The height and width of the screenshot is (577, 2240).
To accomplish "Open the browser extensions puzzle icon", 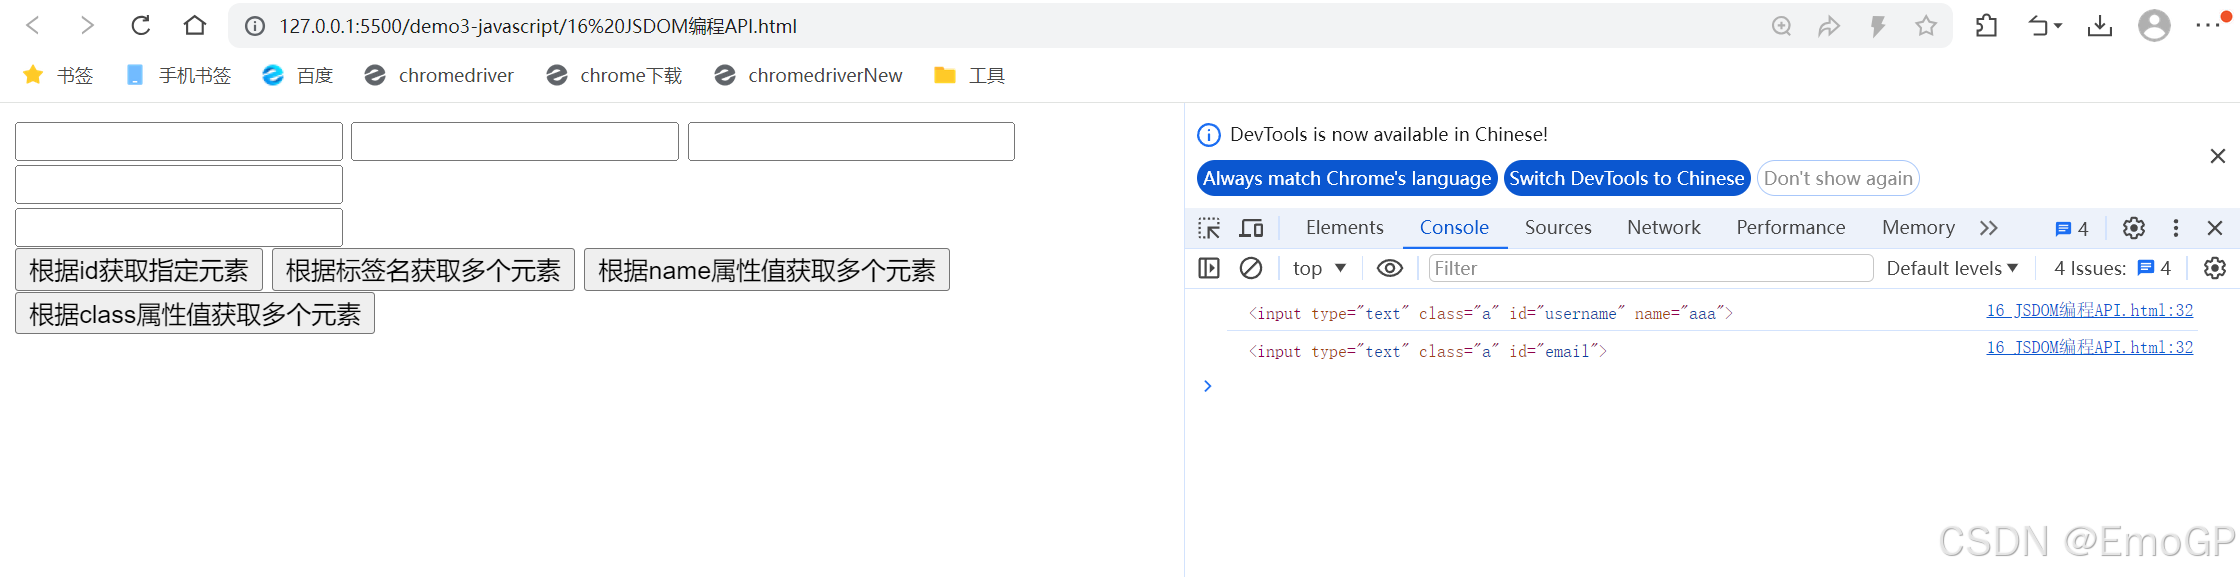I will point(1986,26).
